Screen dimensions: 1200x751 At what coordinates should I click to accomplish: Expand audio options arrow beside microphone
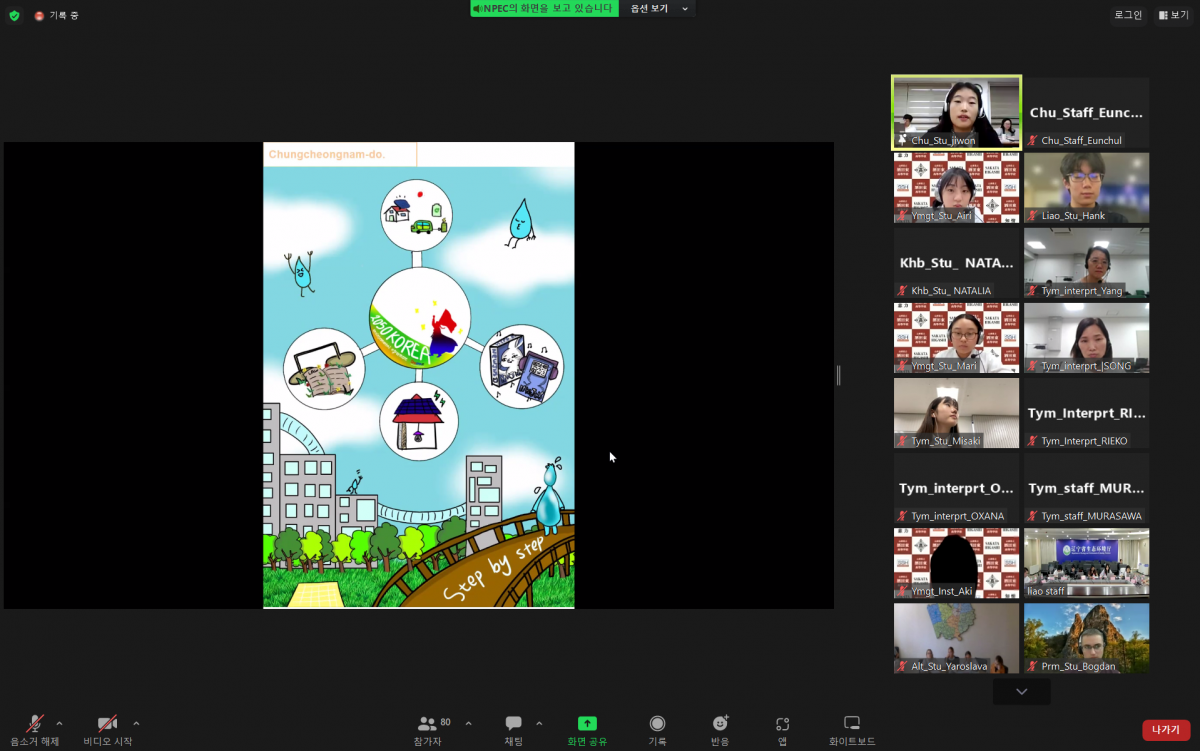(59, 723)
